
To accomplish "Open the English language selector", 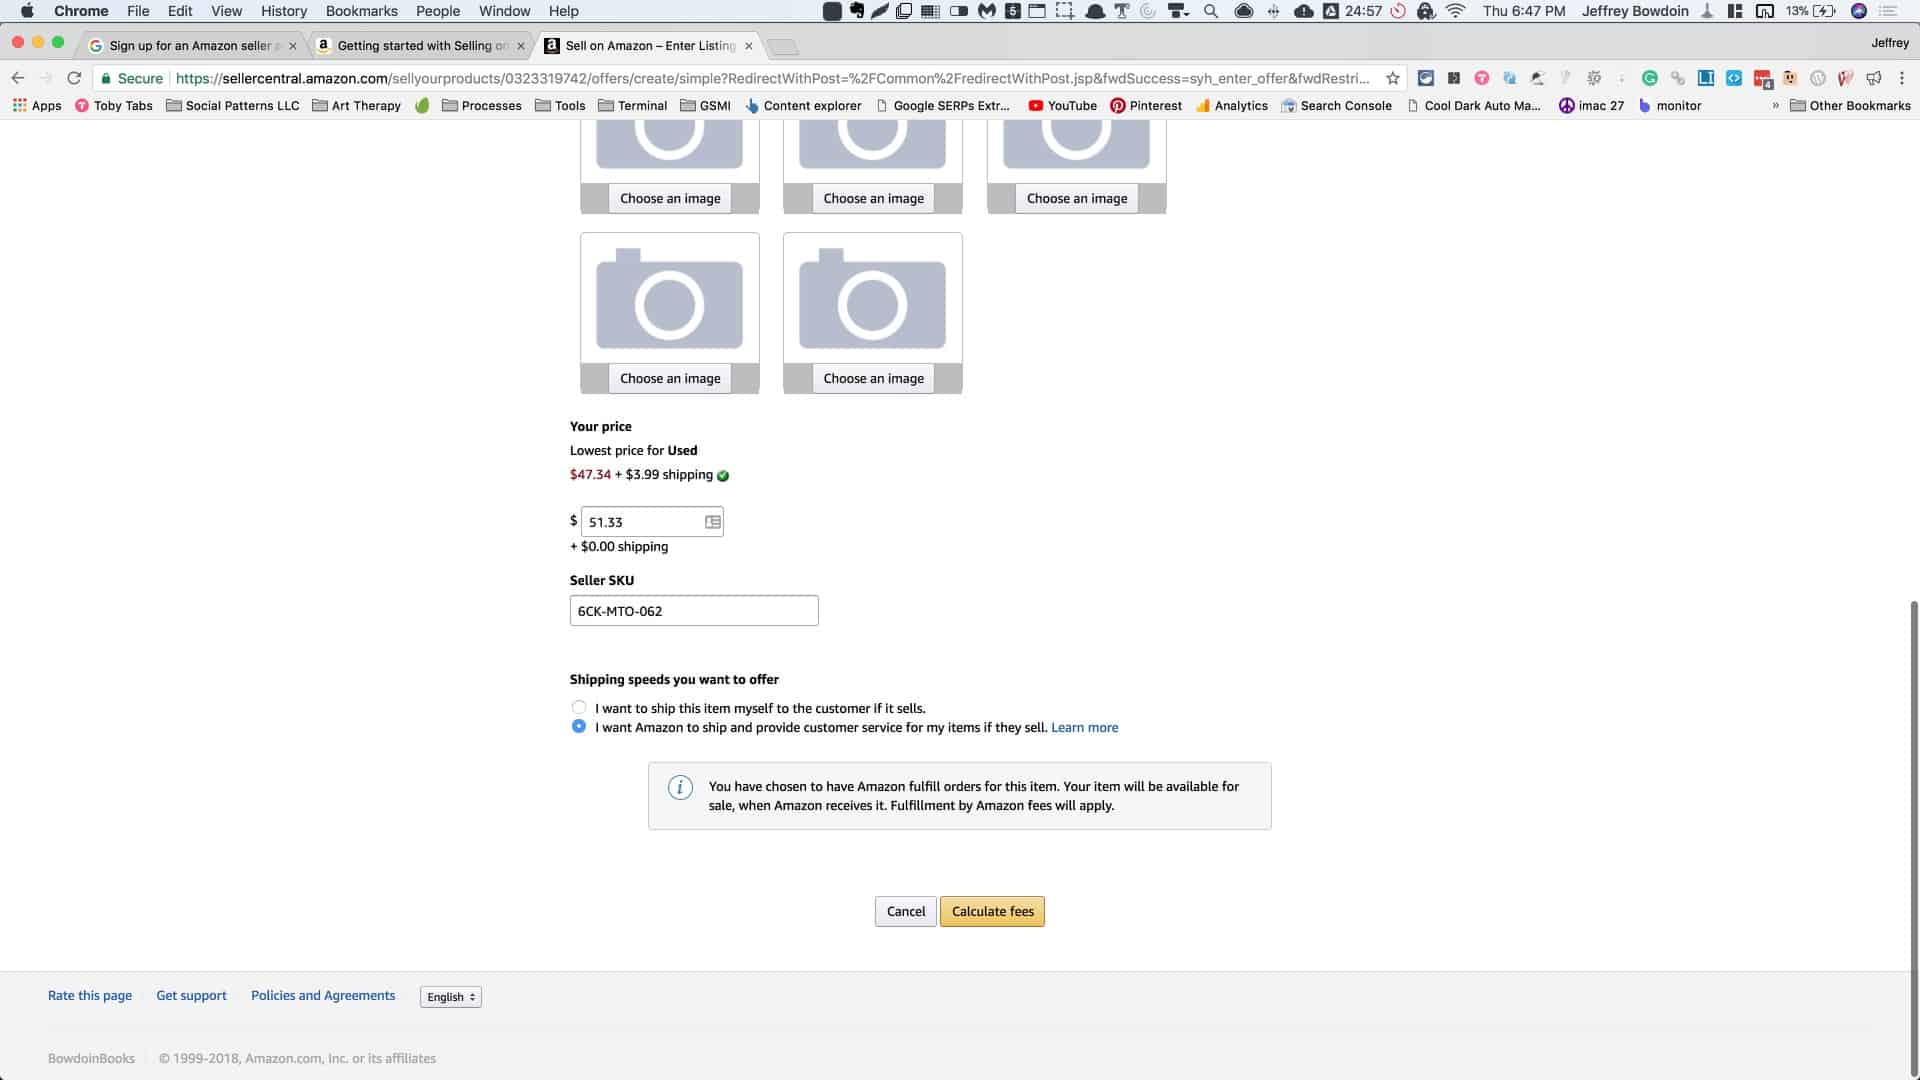I will 450,996.
